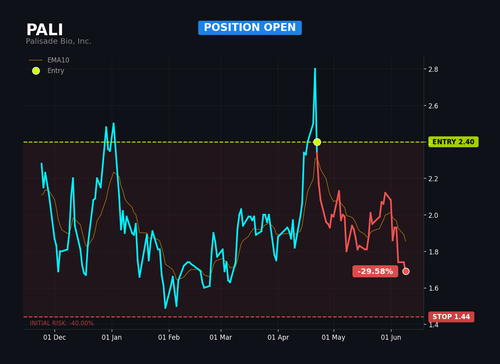Screen dimensions: 500x364
Task: Click the EMA10 legend label
Action: click(x=58, y=60)
